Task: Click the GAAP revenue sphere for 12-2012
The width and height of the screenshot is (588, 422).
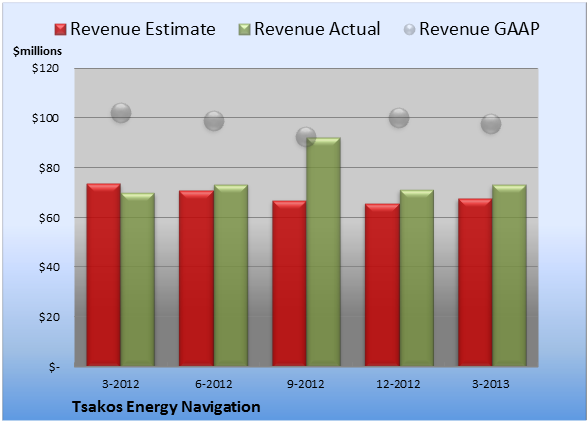Action: pos(399,118)
